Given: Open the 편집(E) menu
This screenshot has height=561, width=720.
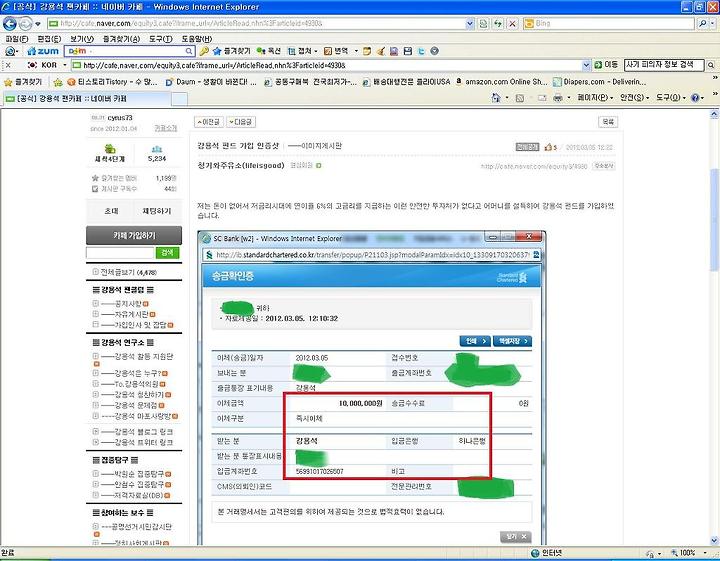Looking at the screenshot, I should tap(49, 39).
